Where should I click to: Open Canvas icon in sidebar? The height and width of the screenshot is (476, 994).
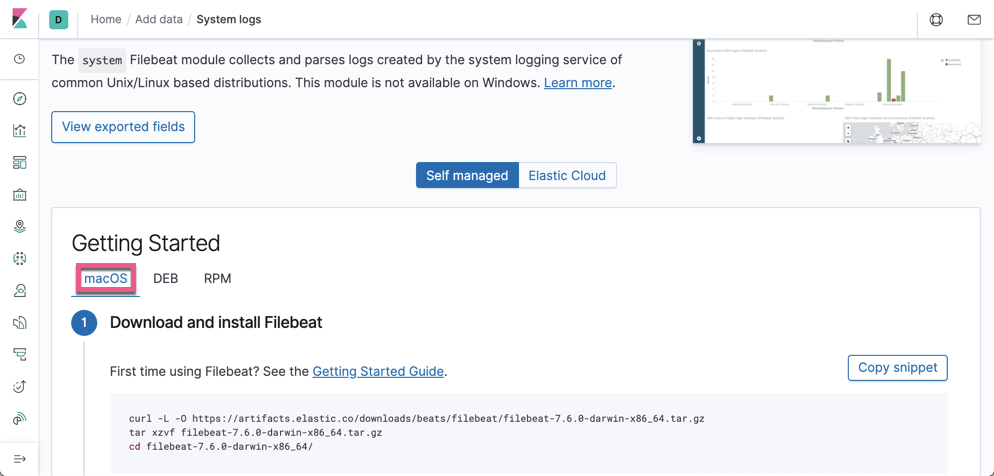tap(20, 195)
